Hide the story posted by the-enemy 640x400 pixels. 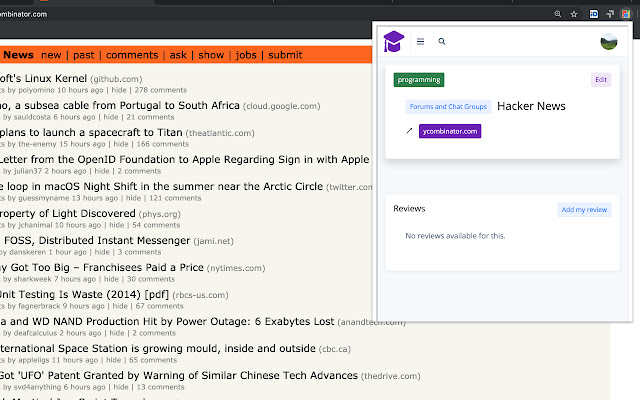click(x=121, y=144)
